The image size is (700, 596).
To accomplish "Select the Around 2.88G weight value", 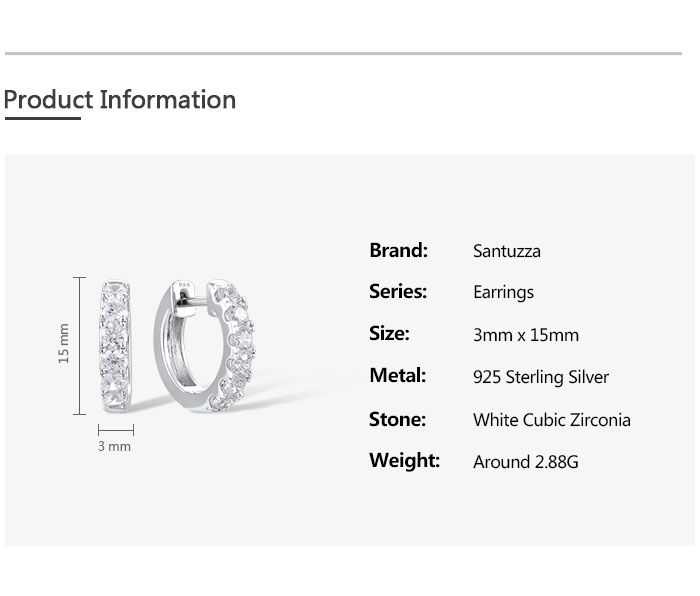I will pyautogui.click(x=525, y=462).
